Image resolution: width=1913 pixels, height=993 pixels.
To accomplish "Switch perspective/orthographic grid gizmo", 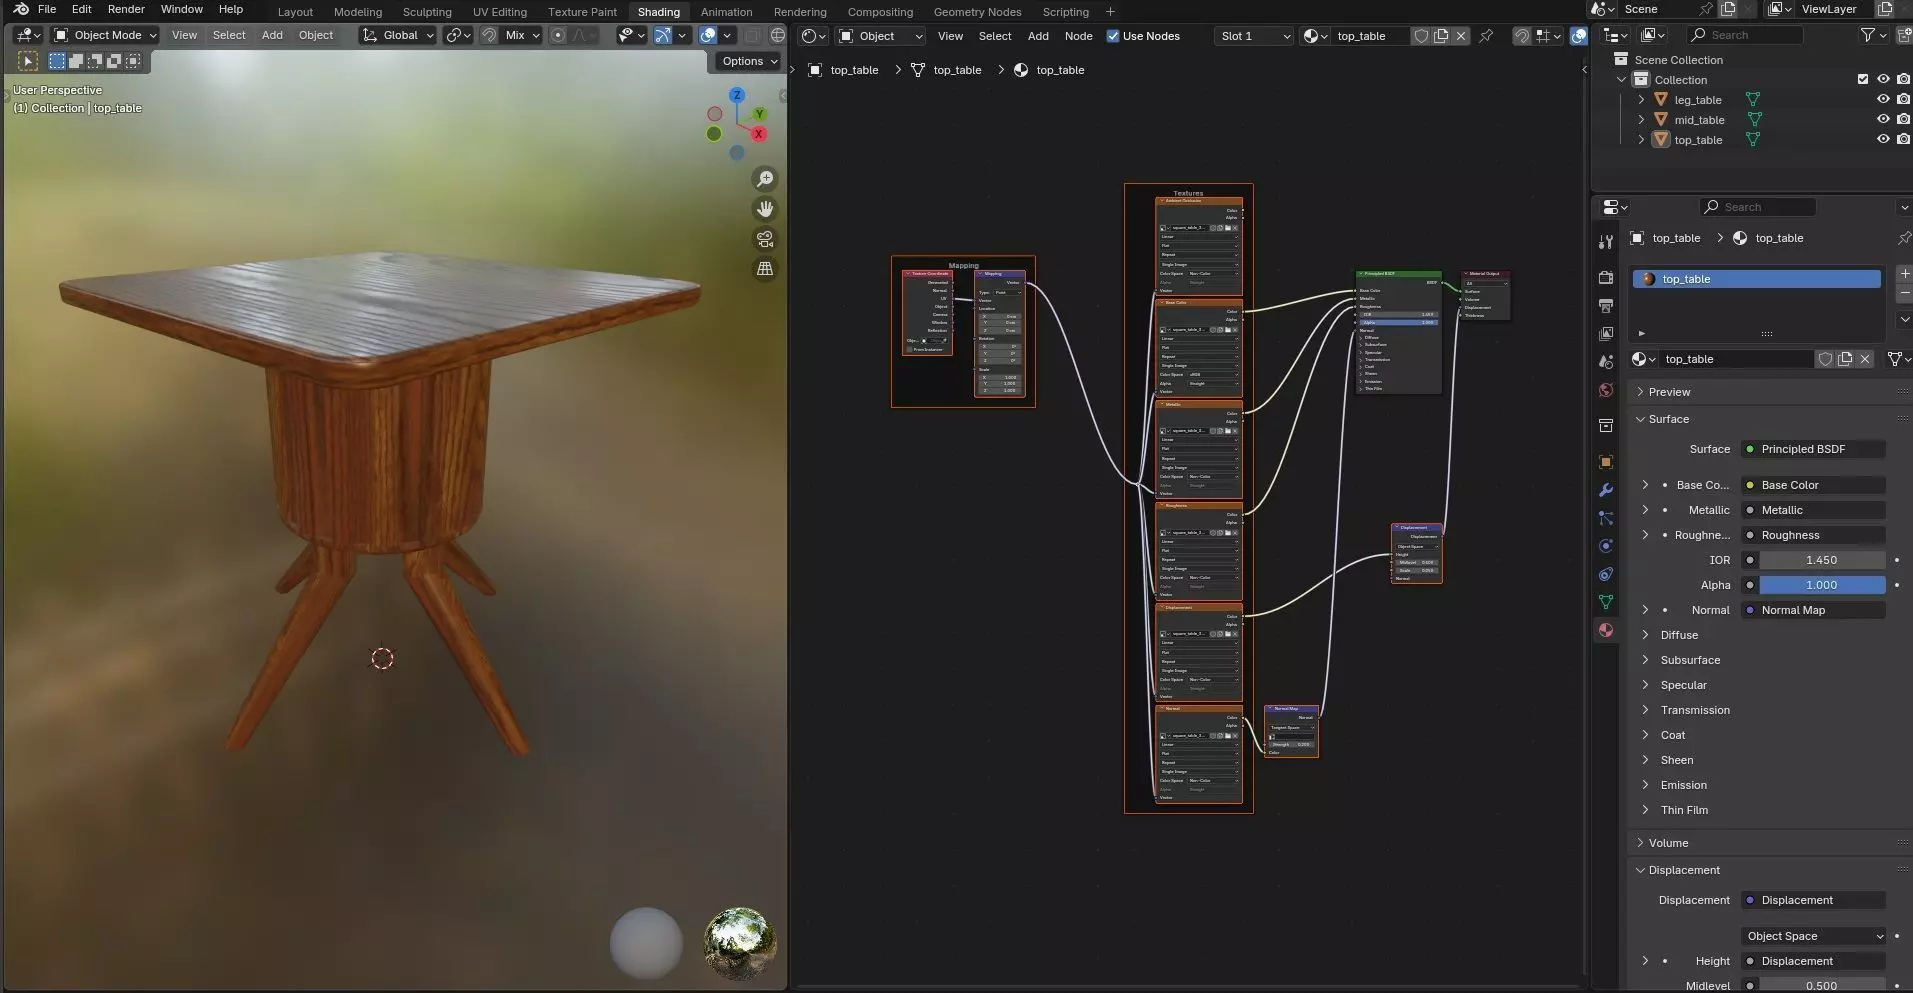I will pos(765,269).
